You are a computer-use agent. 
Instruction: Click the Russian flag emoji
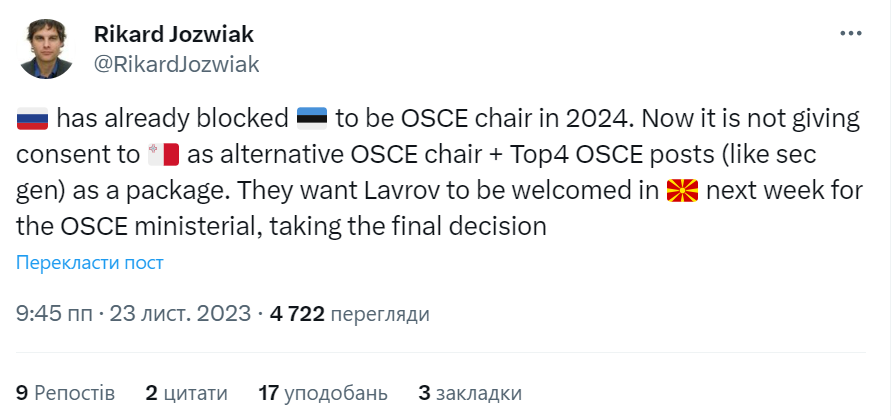[32, 120]
